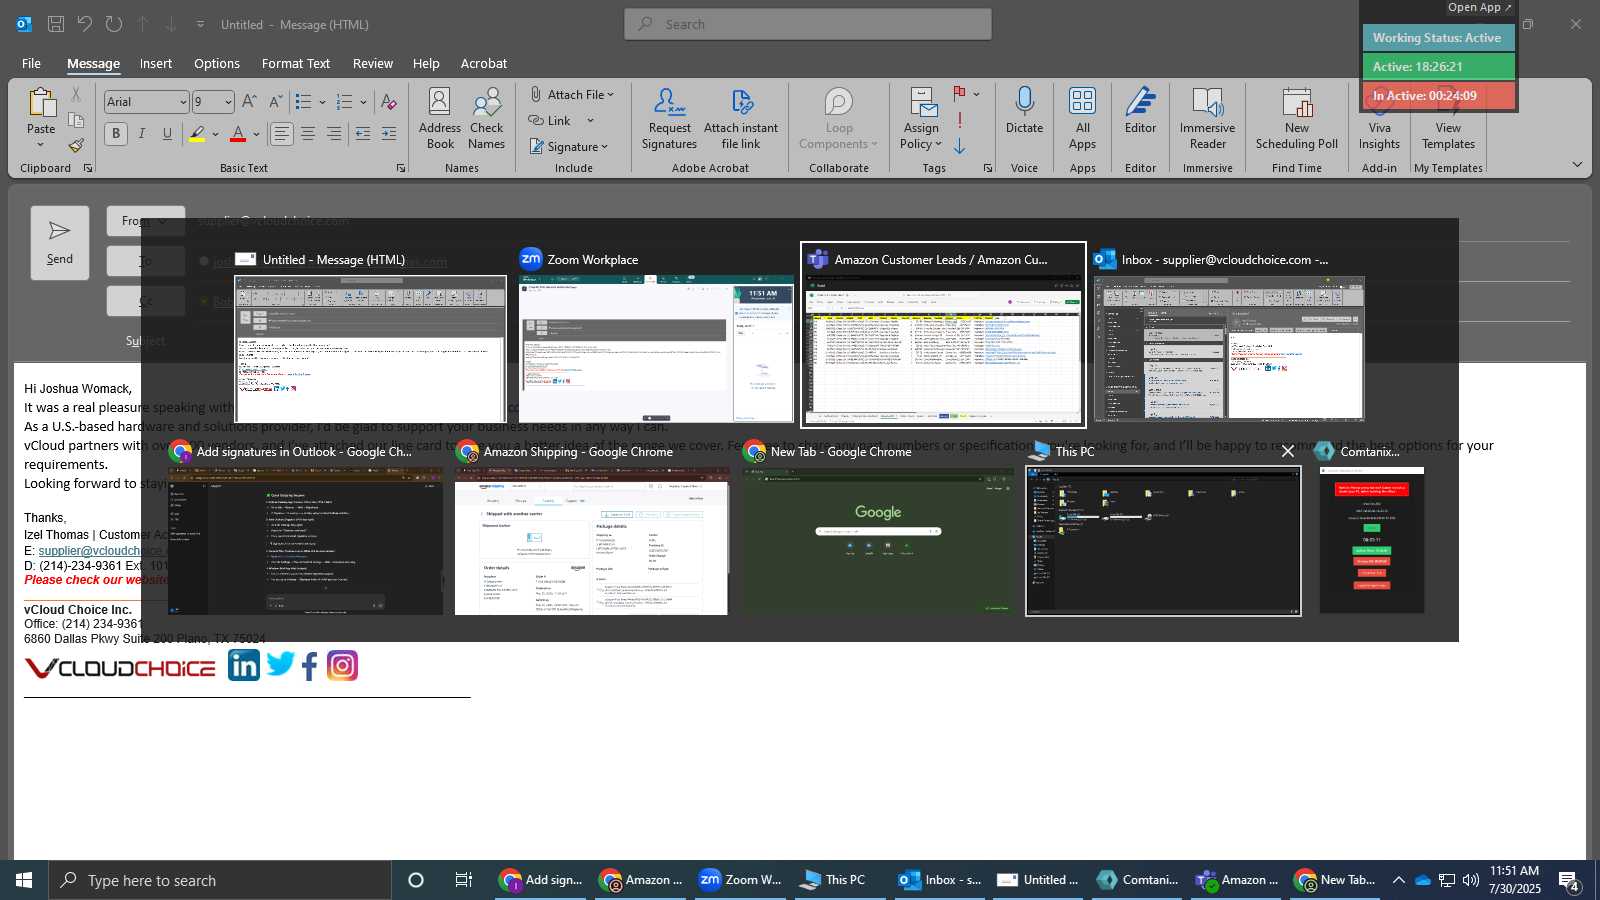Close the This PC task switcher thumbnail
1600x900 pixels.
point(1288,451)
